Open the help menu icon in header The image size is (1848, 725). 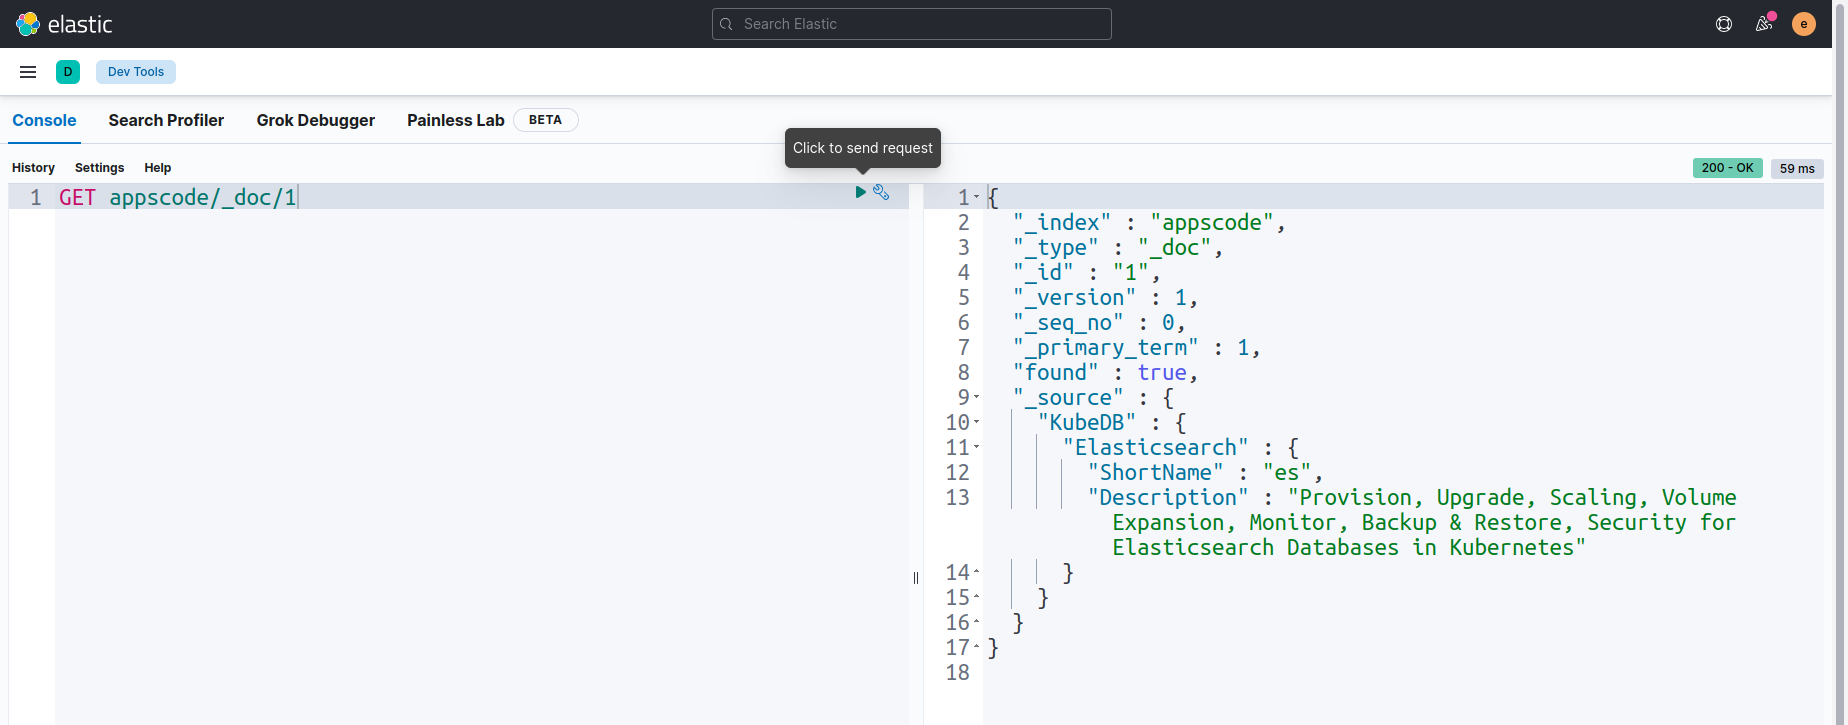pyautogui.click(x=1724, y=24)
